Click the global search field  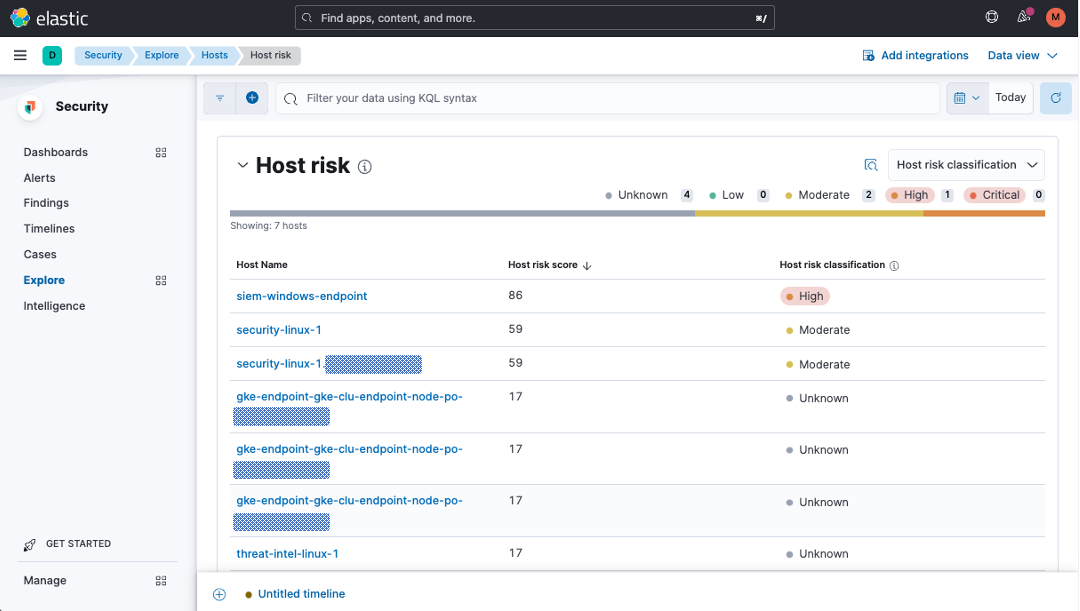[534, 18]
